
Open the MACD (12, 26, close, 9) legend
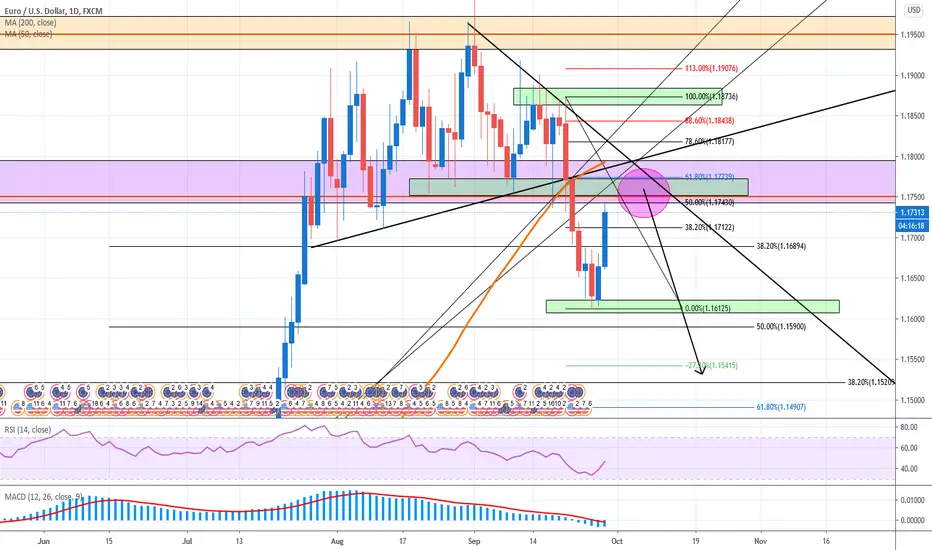click(43, 496)
